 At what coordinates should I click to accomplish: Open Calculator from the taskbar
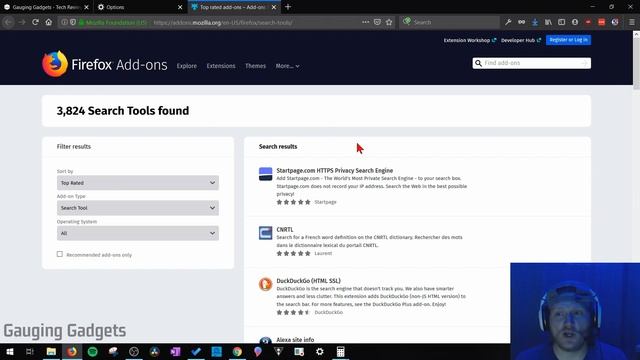point(340,351)
